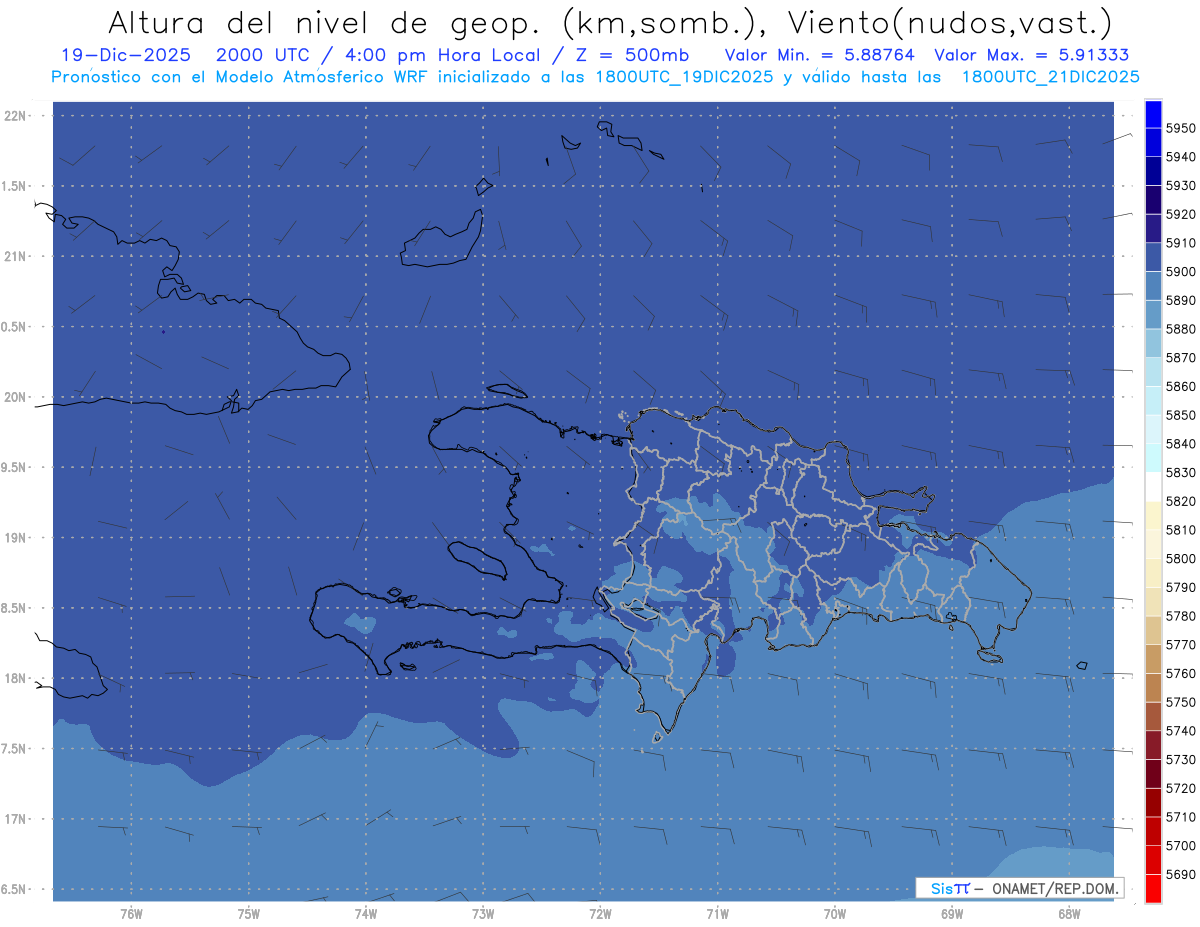This screenshot has height=927, width=1200.
Task: Select the 'Valor Min. = 5.88764' text
Action: point(819,55)
